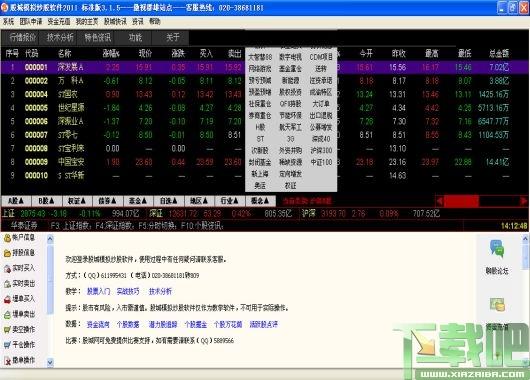This screenshot has width=530, height=380.
Task: Click sidebar scroll-down arrow near 撤单操作
Action: tap(50, 363)
